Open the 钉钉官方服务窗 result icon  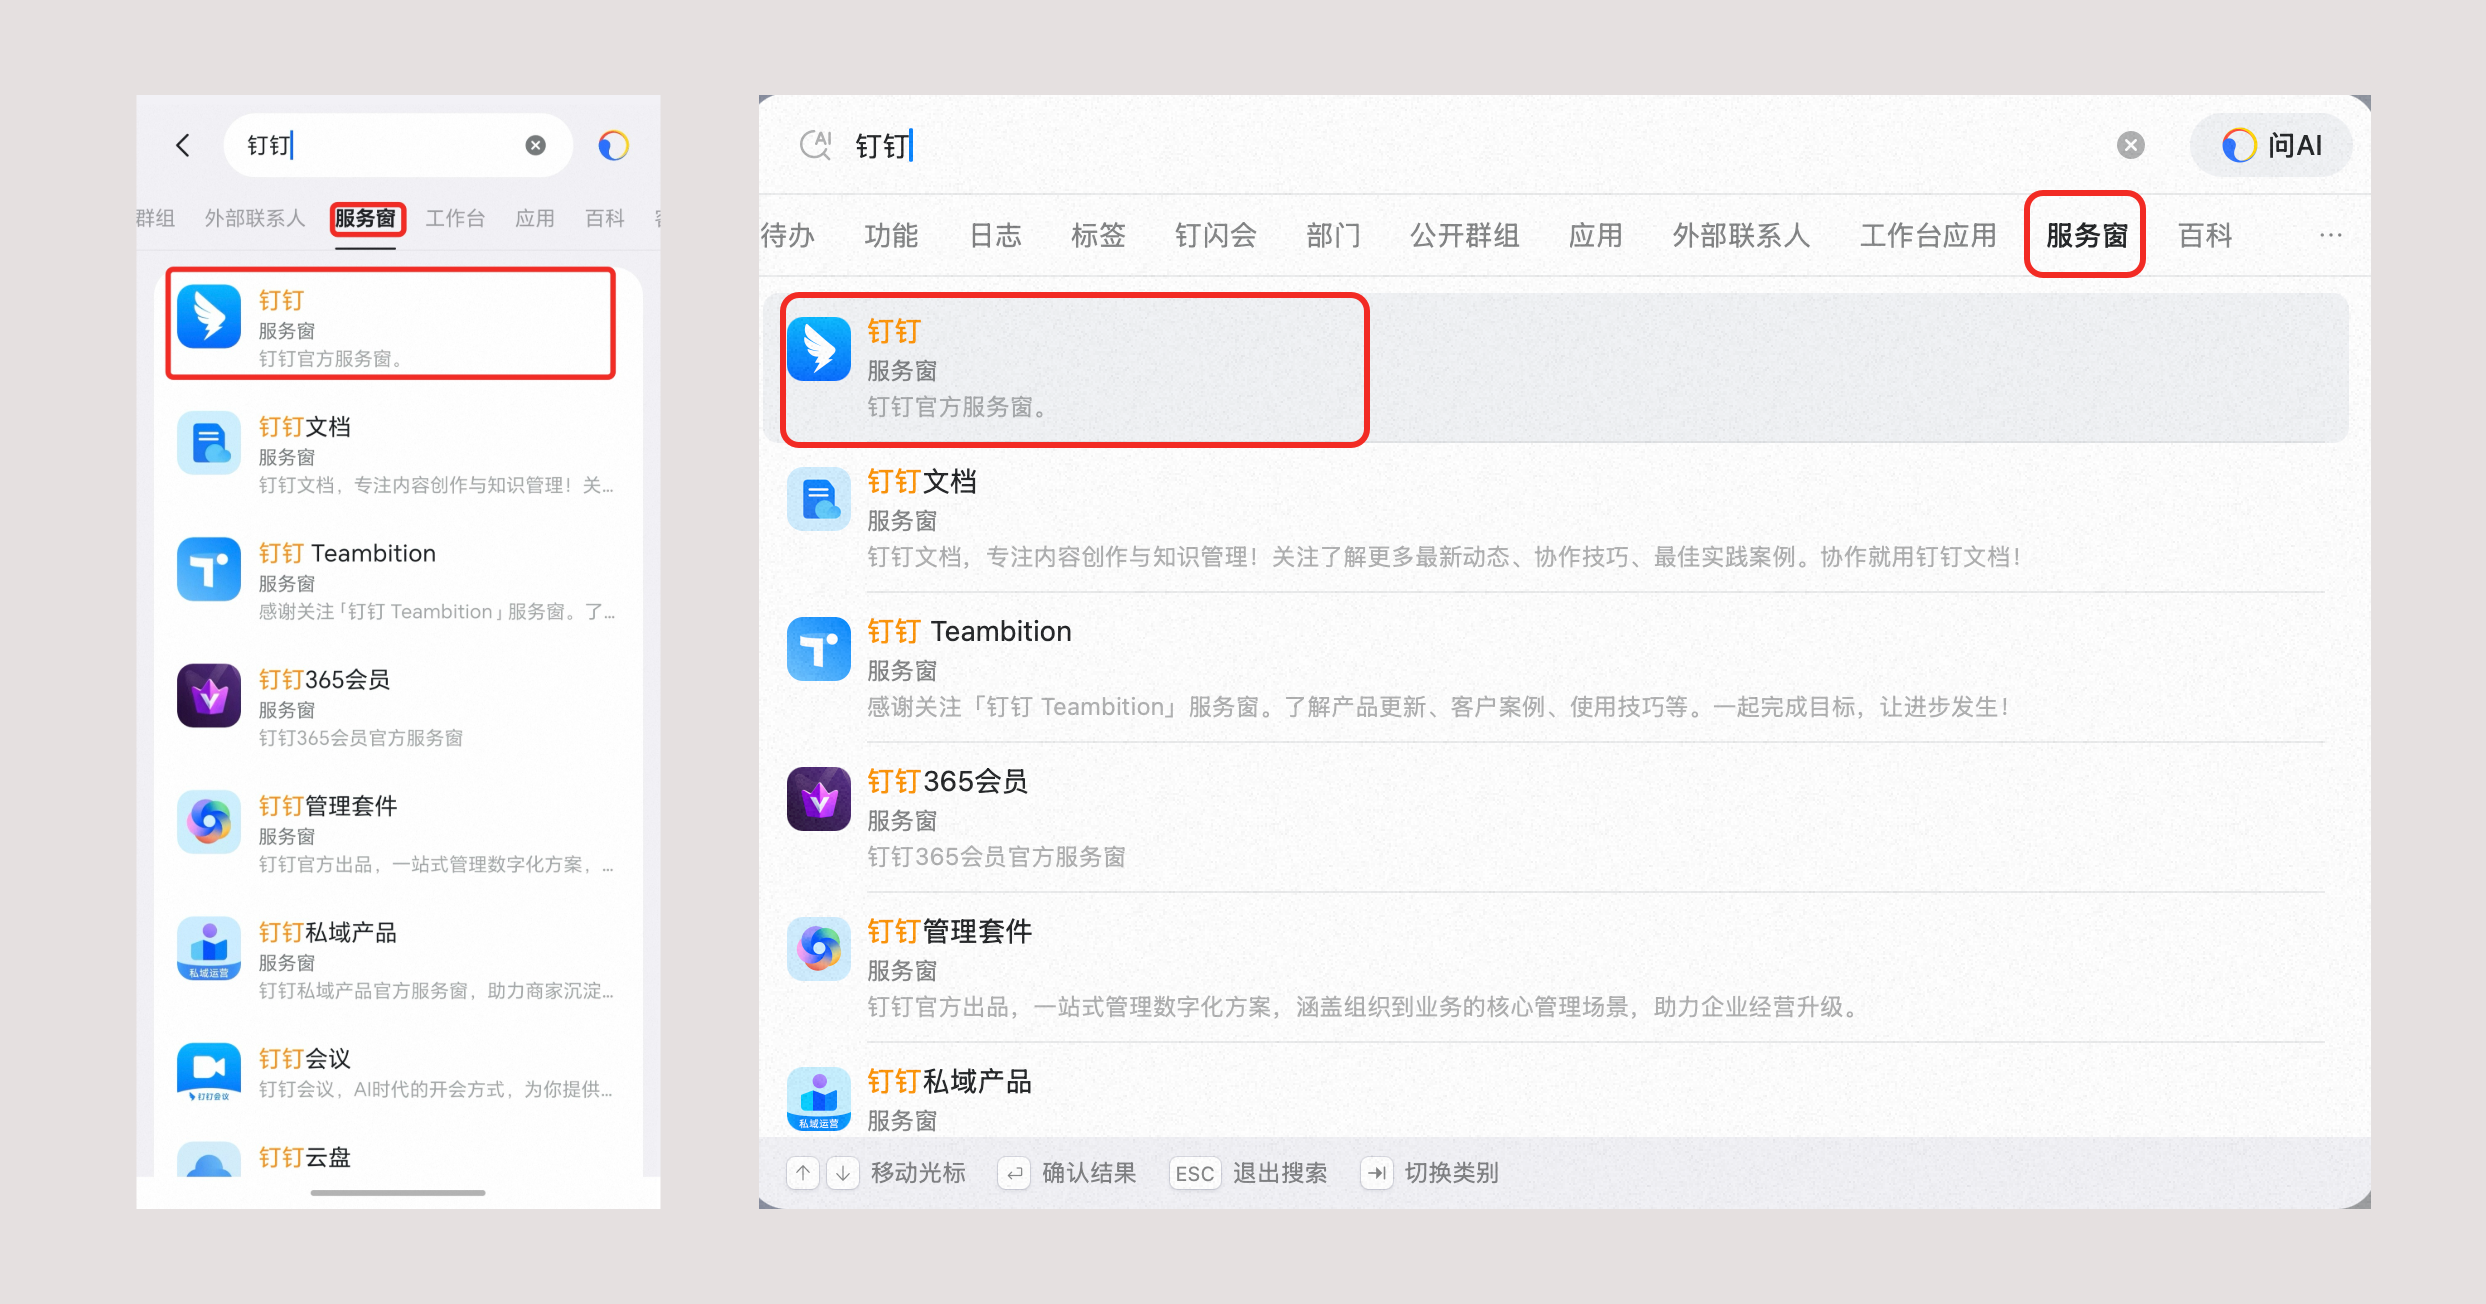[x=818, y=350]
